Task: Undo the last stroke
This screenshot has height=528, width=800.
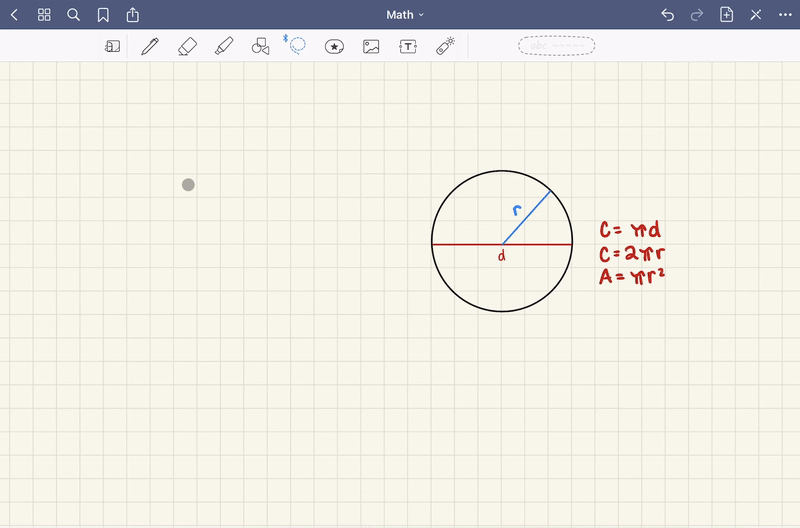Action: (x=668, y=15)
